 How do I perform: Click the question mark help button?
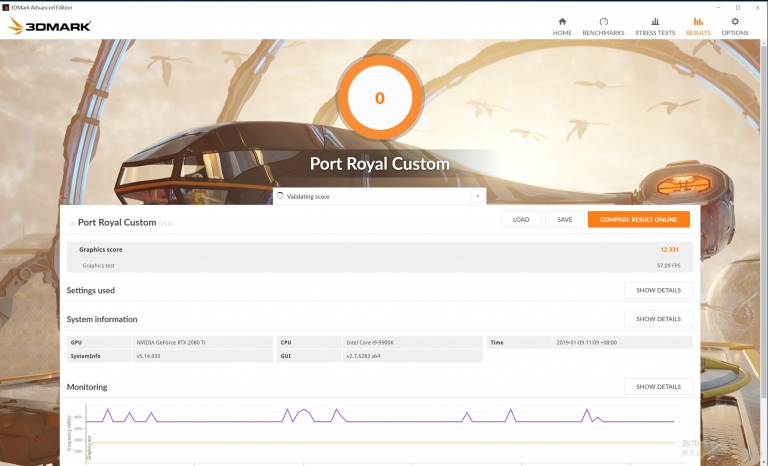pos(478,196)
